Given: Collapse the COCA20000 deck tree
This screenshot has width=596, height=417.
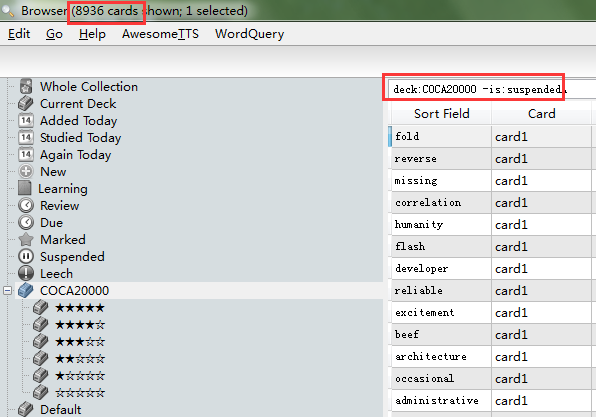Looking at the screenshot, I should [x=7, y=291].
